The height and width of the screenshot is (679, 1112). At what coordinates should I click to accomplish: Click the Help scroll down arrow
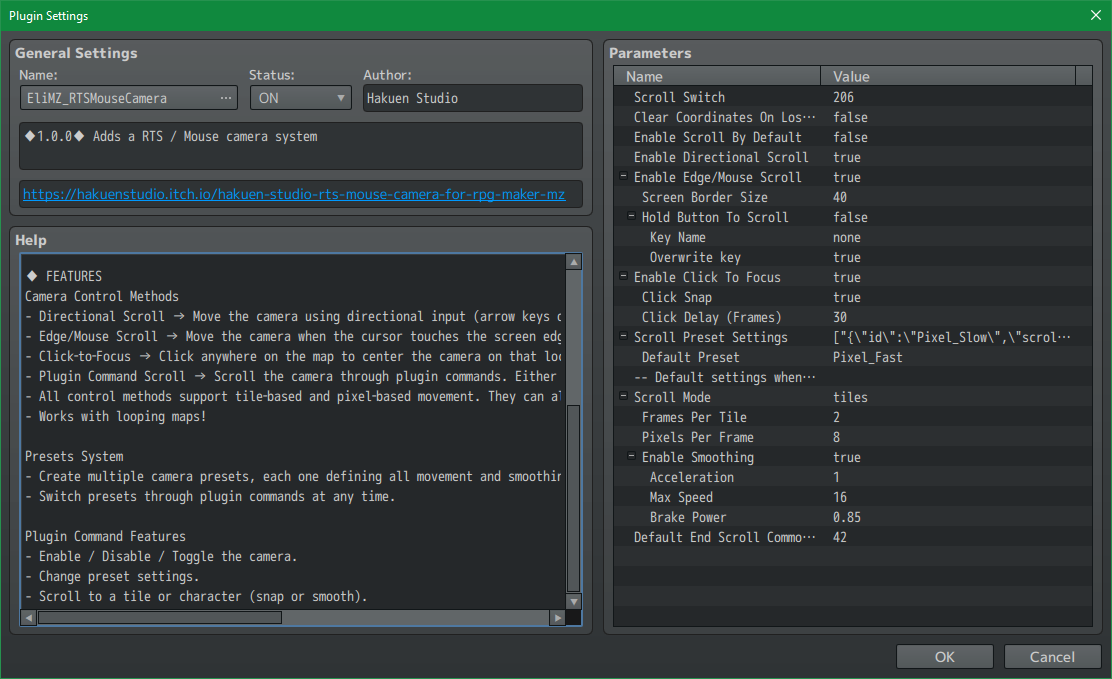[x=573, y=602]
